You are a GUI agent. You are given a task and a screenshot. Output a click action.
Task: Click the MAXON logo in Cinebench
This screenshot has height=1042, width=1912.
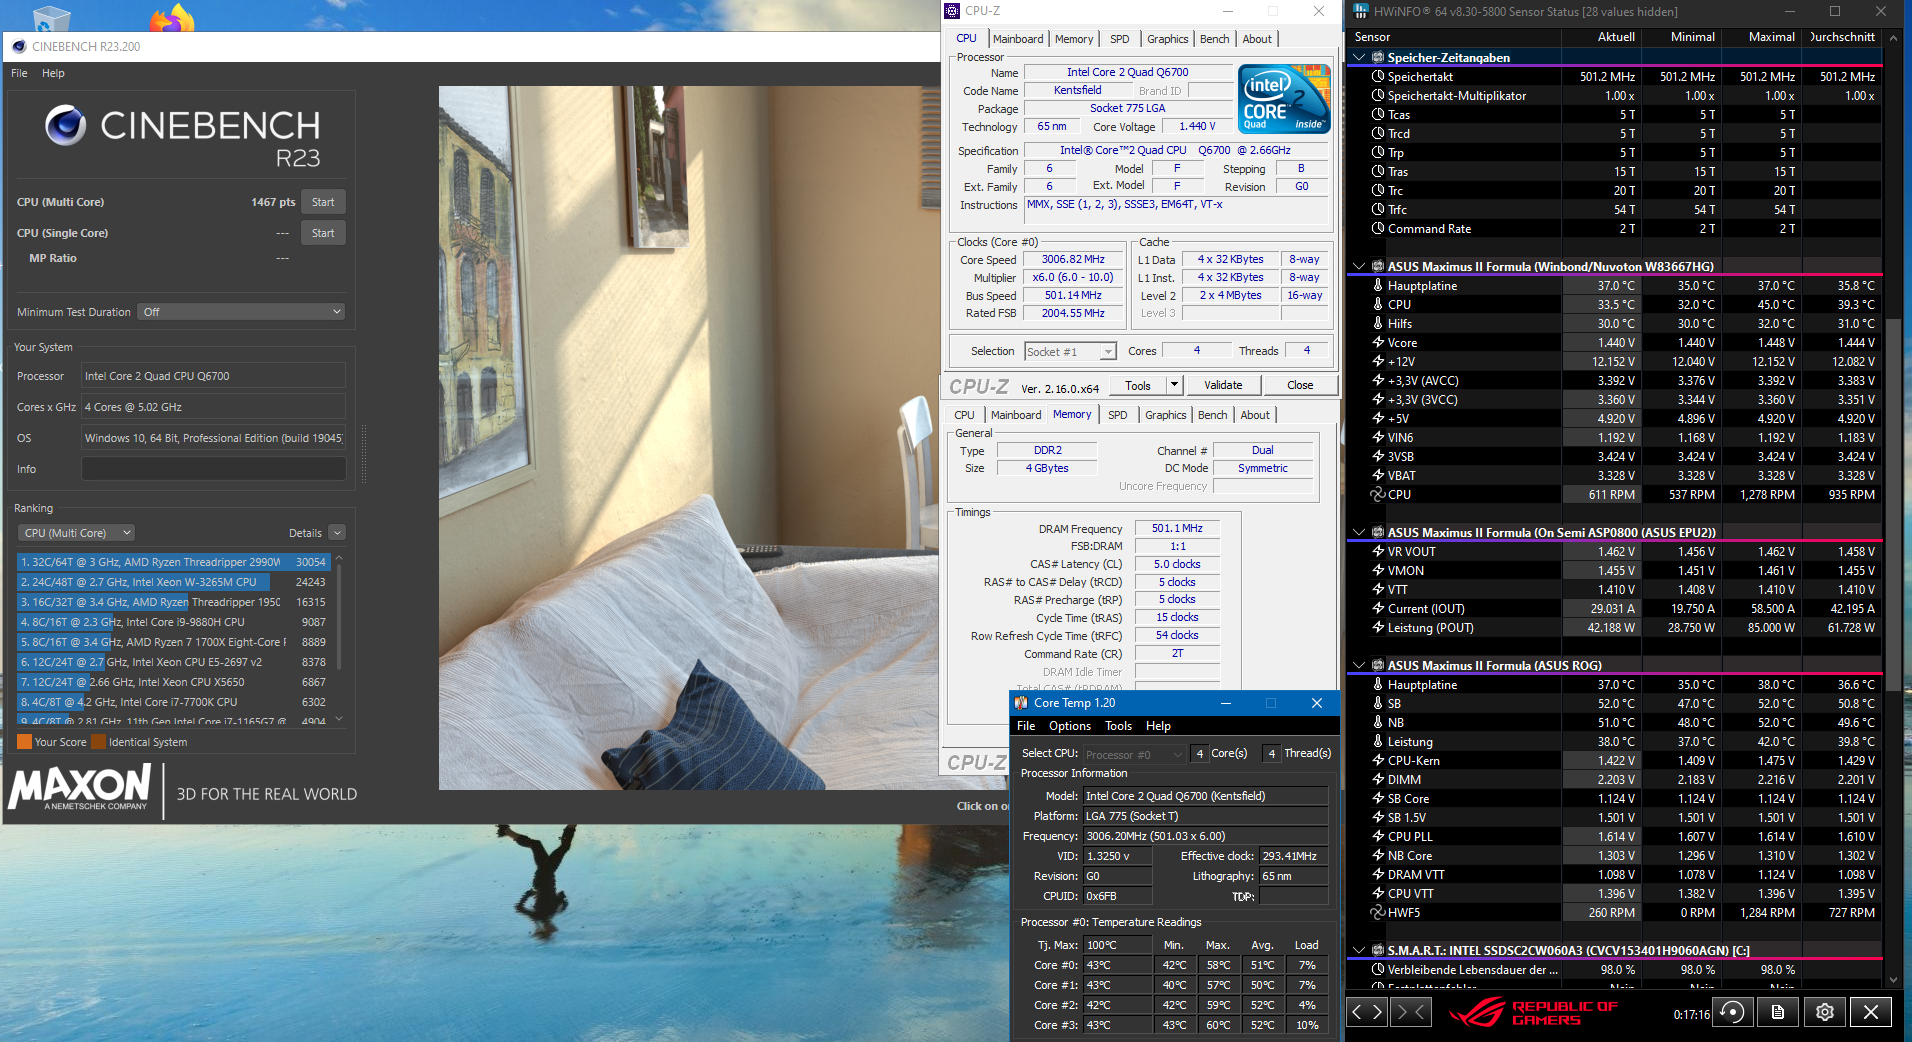(x=80, y=788)
